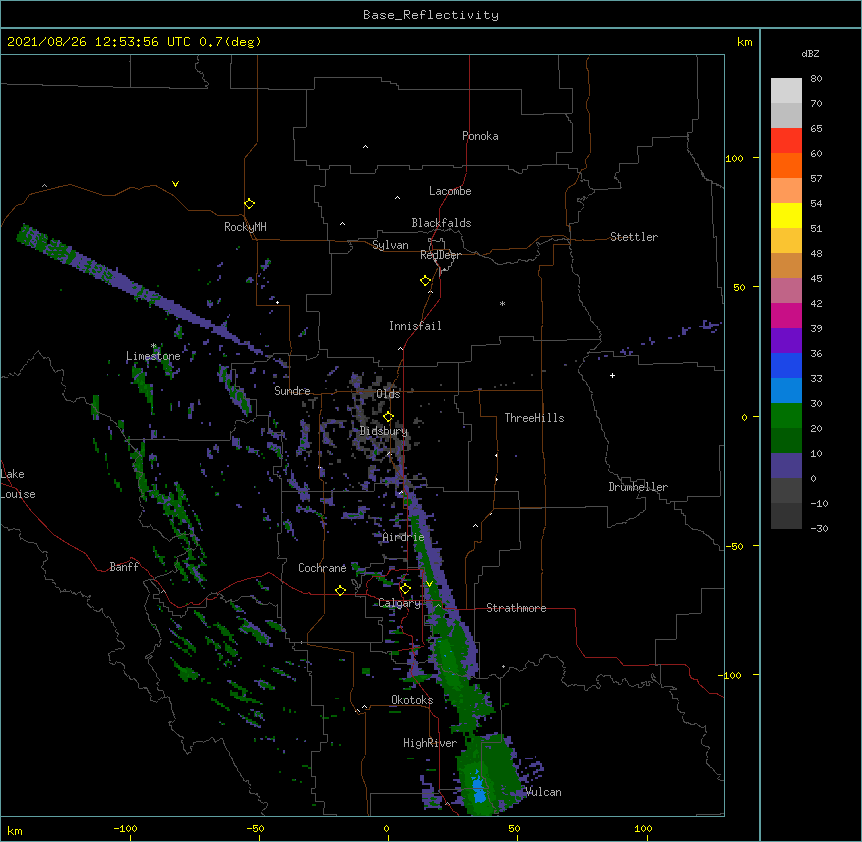Click the Ponoka city label

480,136
